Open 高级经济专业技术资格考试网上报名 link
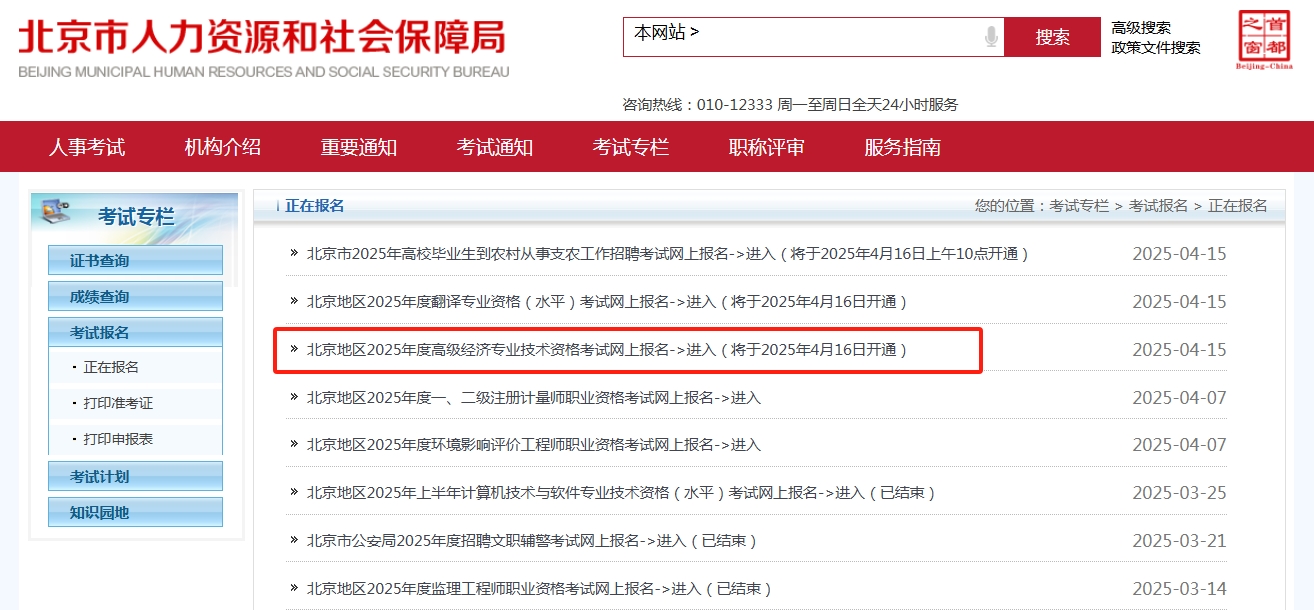The height and width of the screenshot is (610, 1314). coord(607,349)
